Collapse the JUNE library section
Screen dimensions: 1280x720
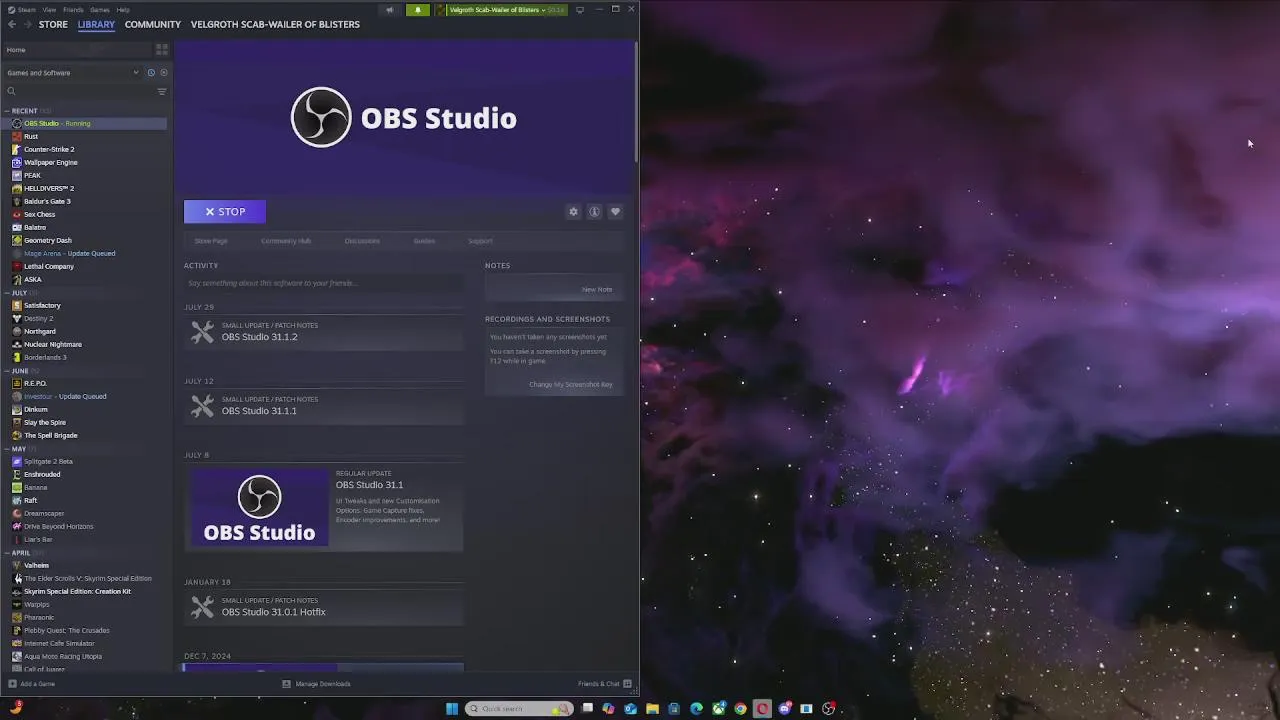[x=6, y=371]
